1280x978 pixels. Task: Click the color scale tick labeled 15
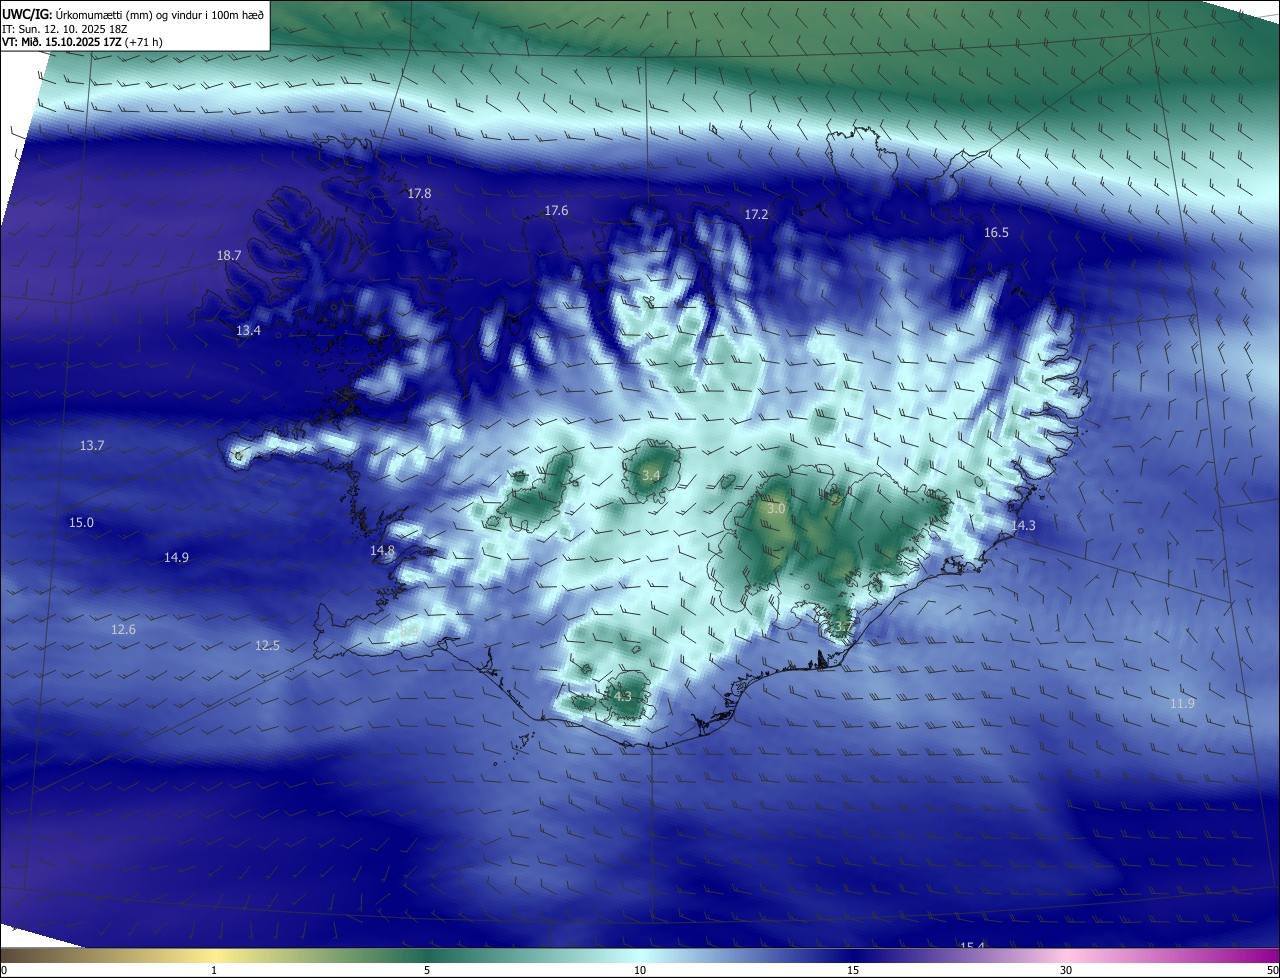[853, 970]
